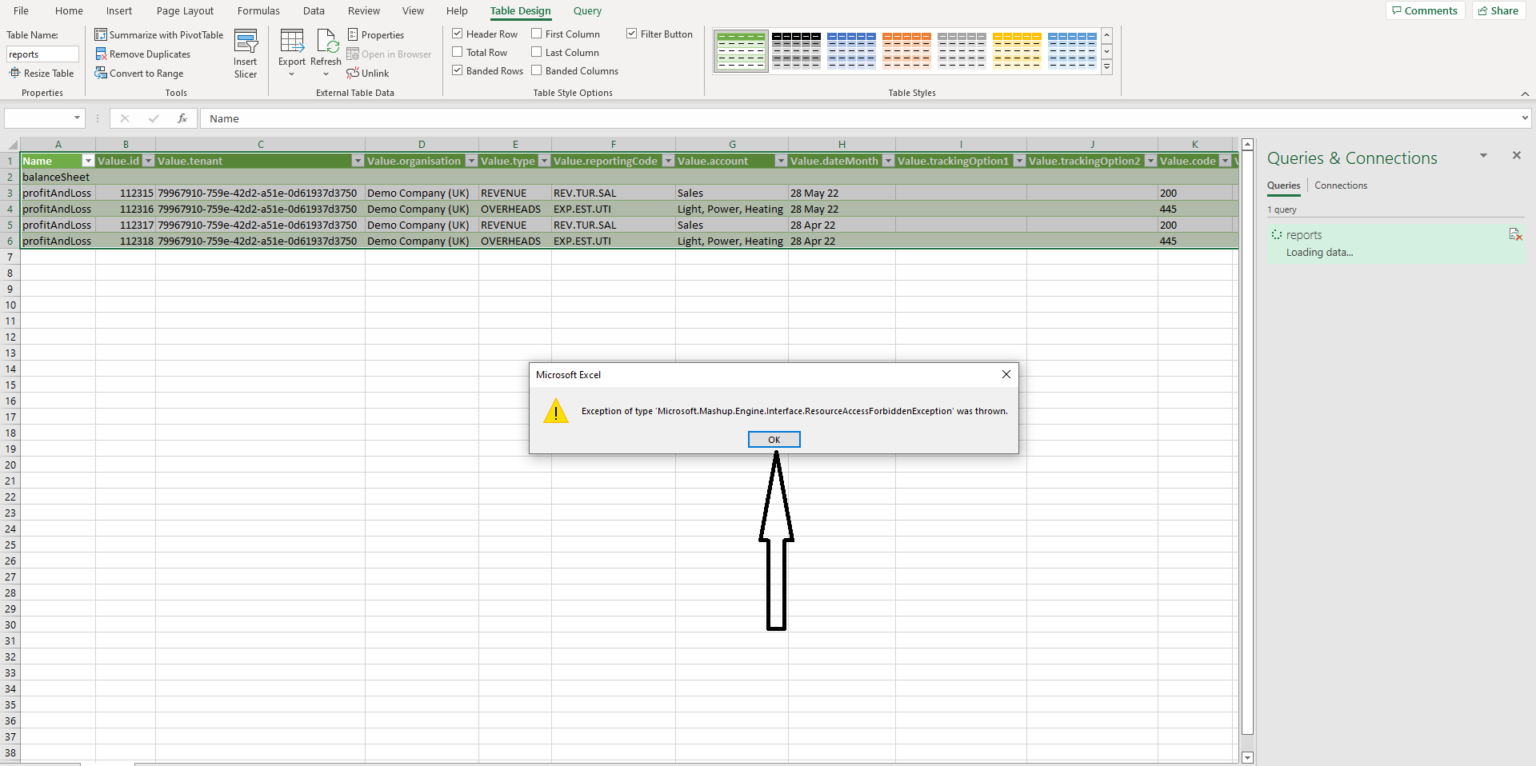
Task: Click Remove Duplicates tool
Action: pos(142,54)
